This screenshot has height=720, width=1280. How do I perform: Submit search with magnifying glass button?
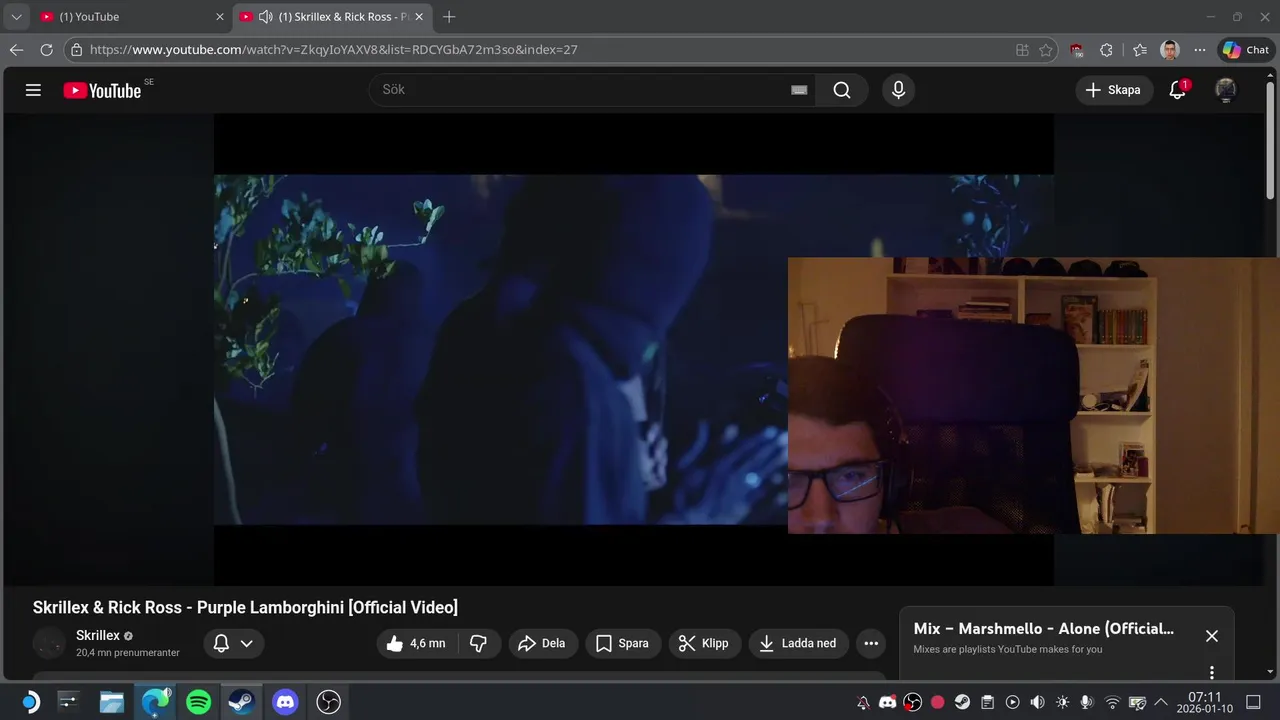click(842, 90)
